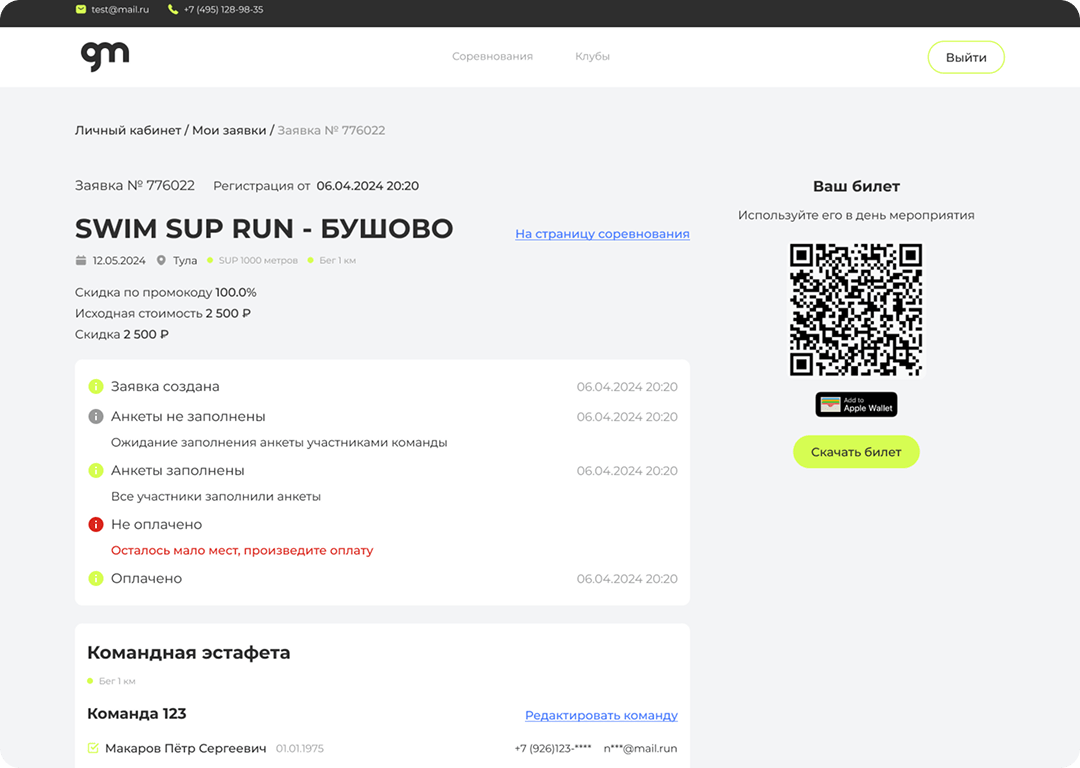Click the green status icon next to Оплачено
The height and width of the screenshot is (768, 1080).
96,578
